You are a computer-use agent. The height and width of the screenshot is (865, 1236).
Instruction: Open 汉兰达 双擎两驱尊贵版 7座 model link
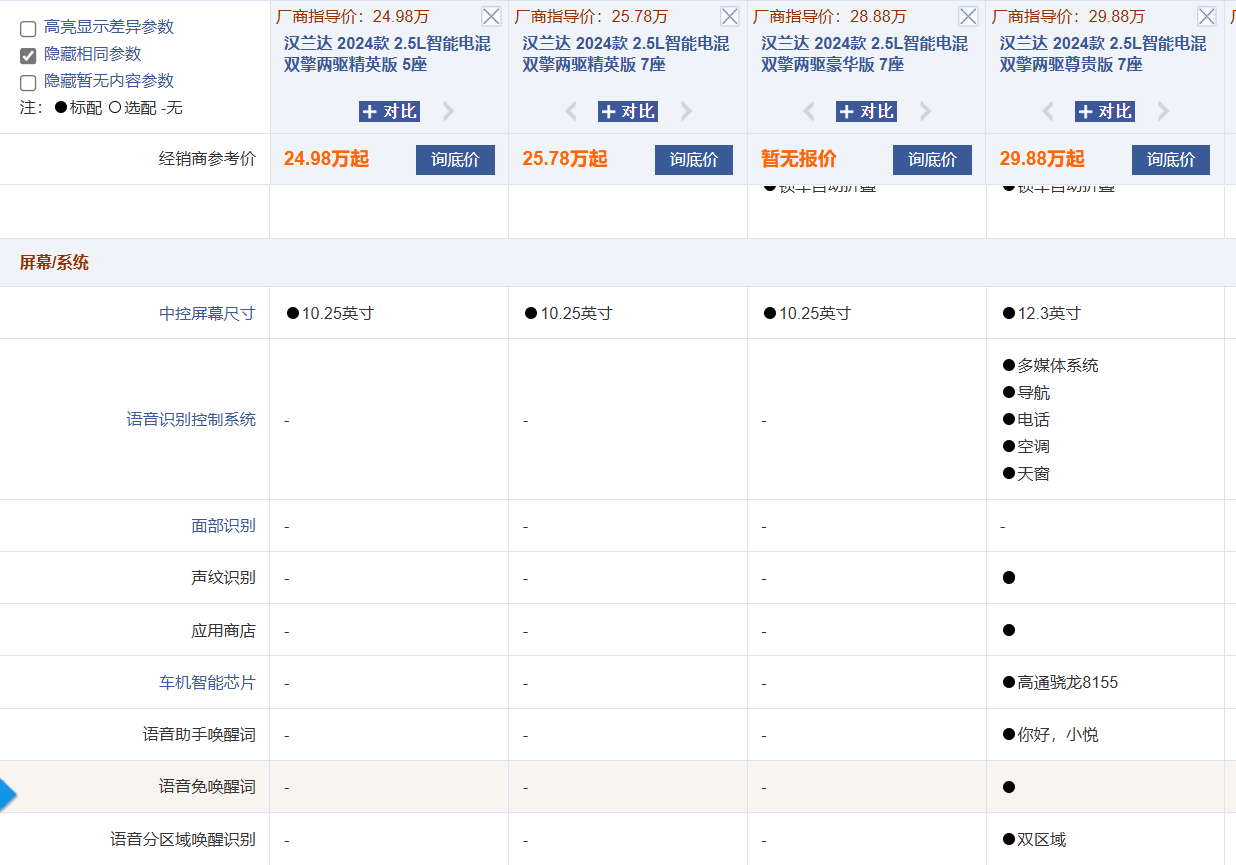tap(1104, 54)
